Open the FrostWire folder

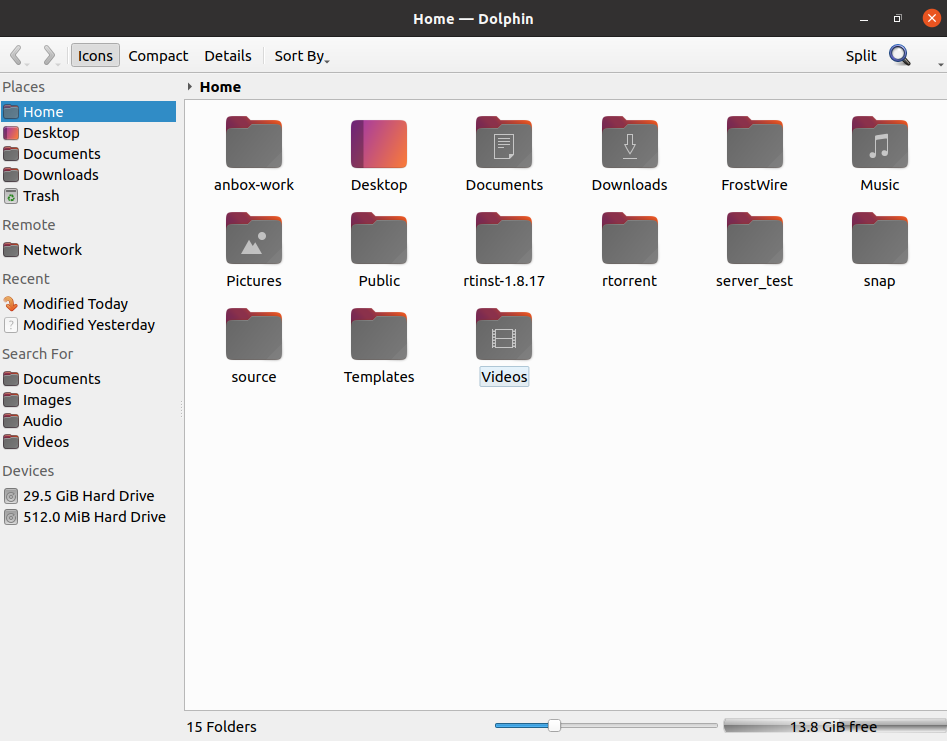tap(754, 143)
